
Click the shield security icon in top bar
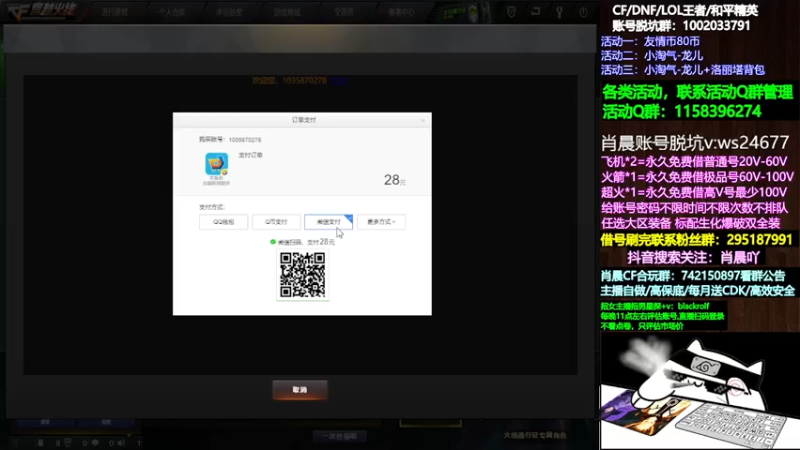pyautogui.click(x=511, y=12)
